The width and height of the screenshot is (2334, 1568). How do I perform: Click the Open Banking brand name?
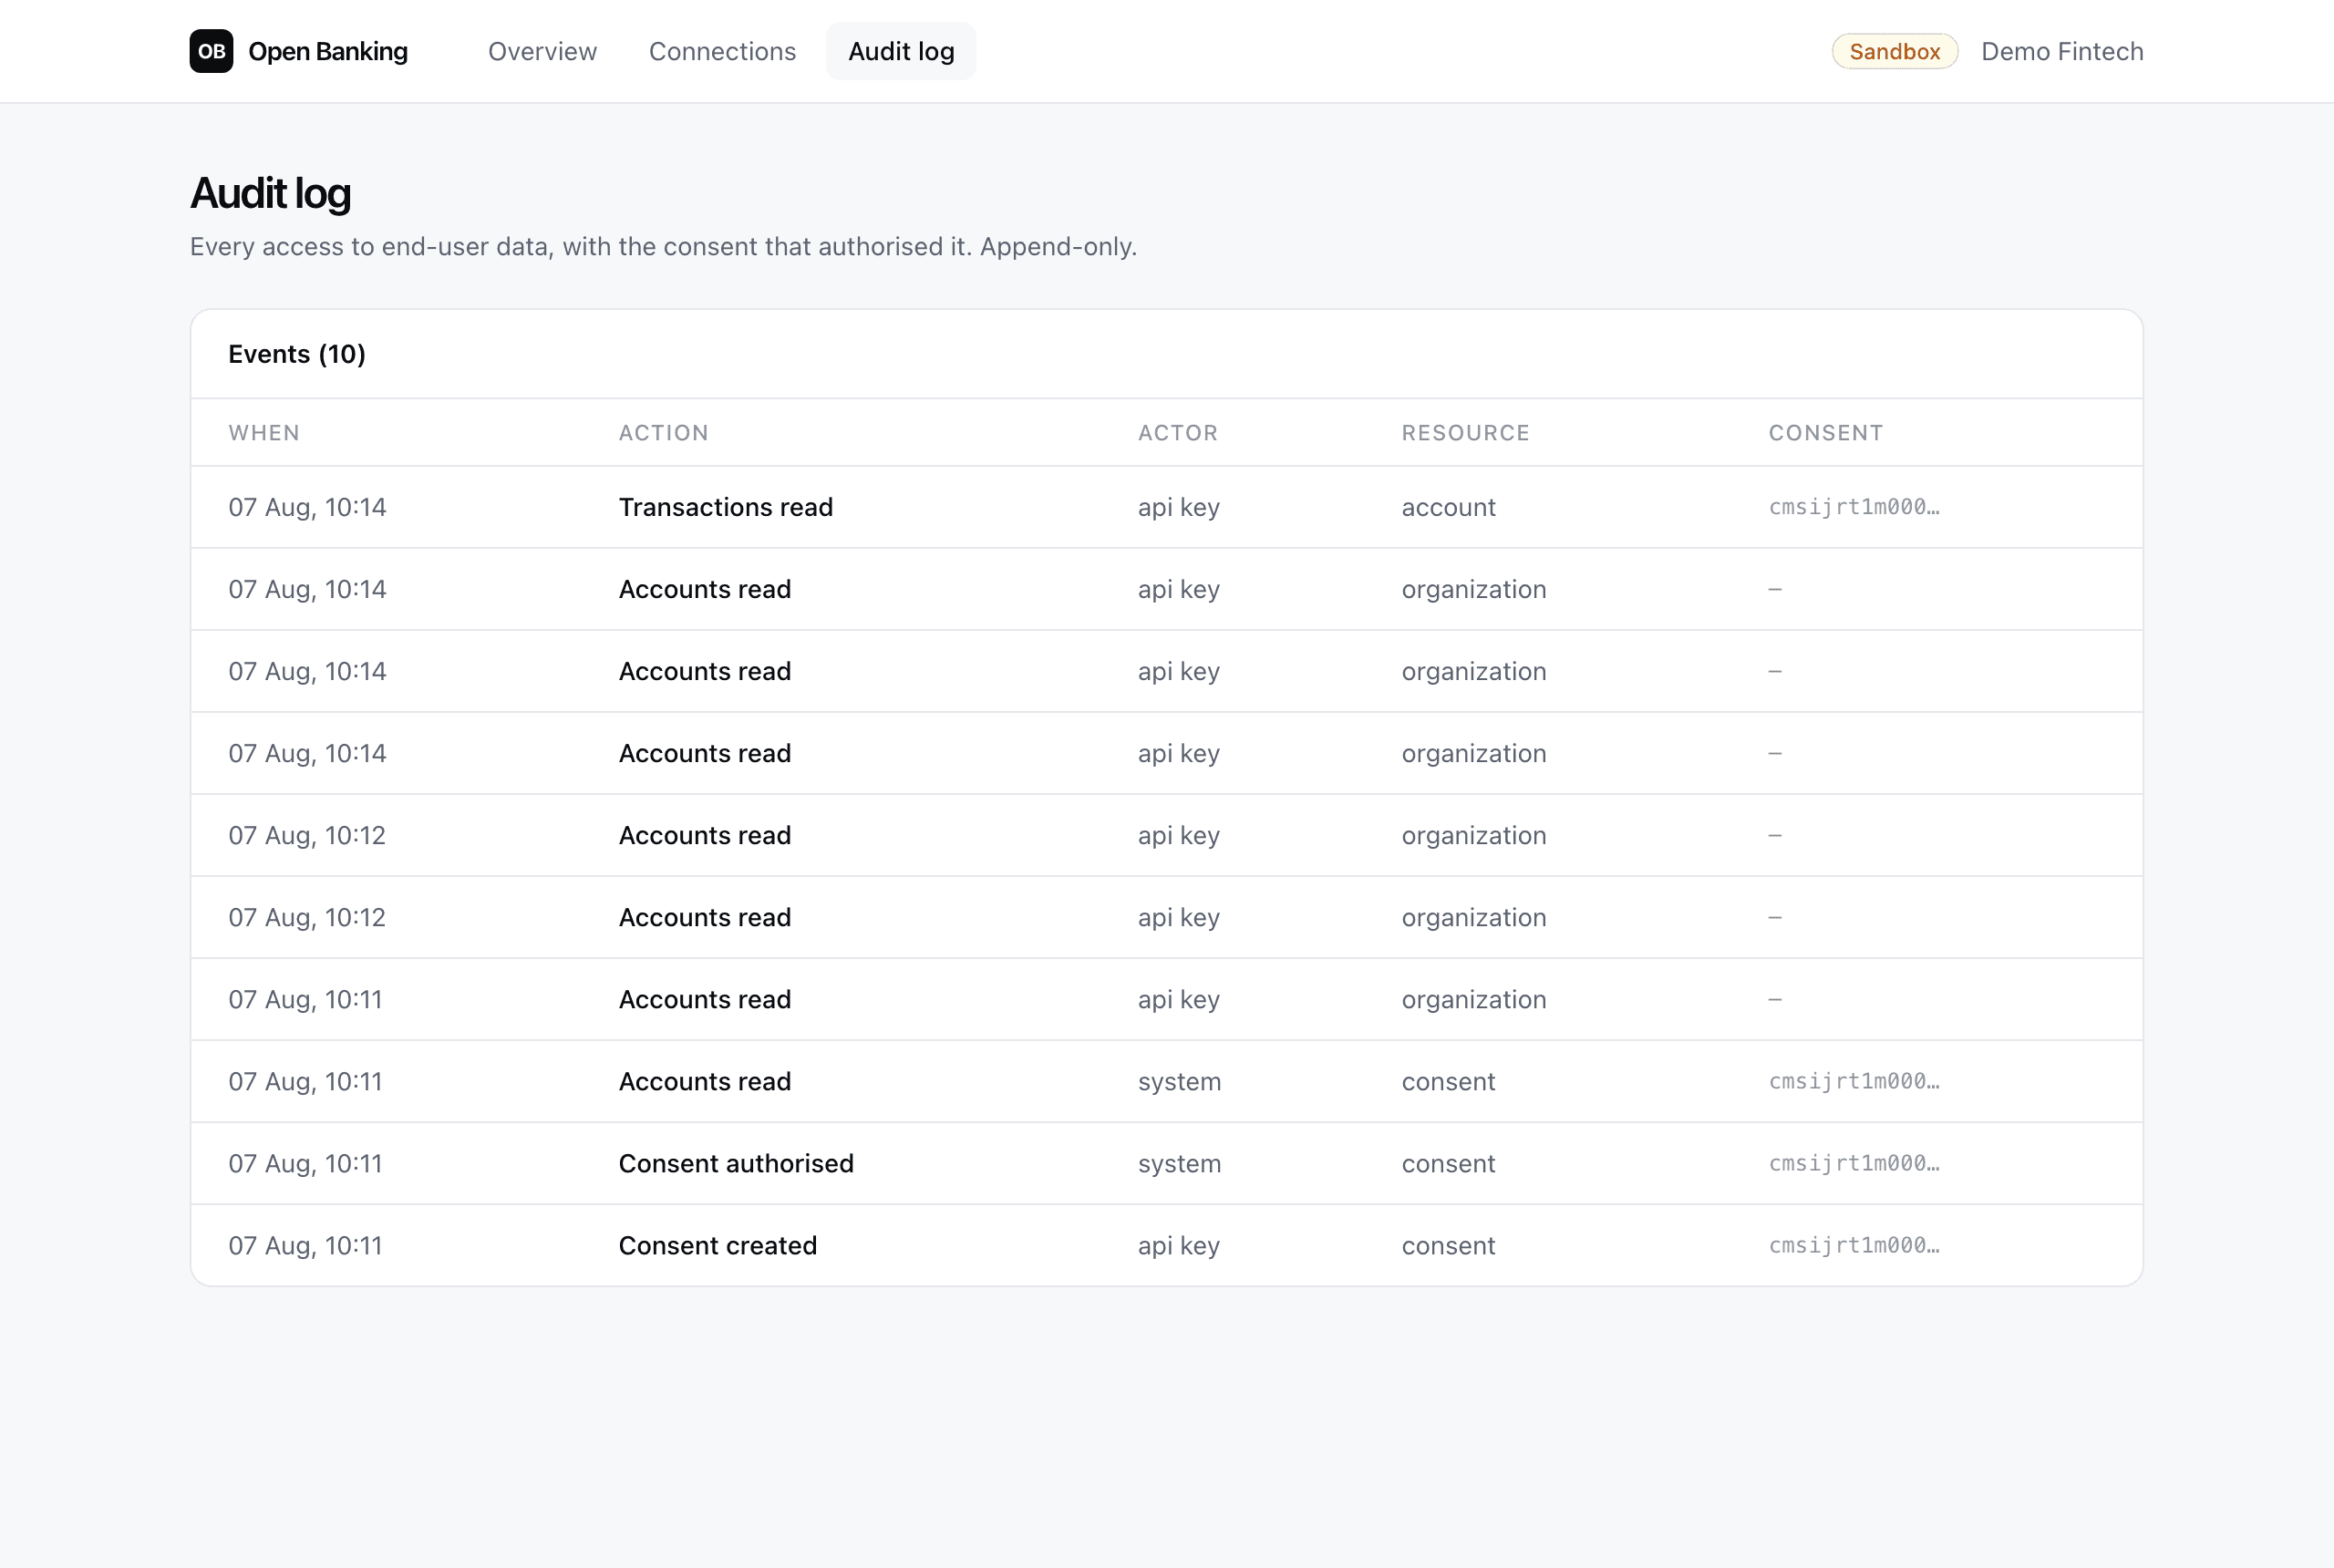(328, 51)
